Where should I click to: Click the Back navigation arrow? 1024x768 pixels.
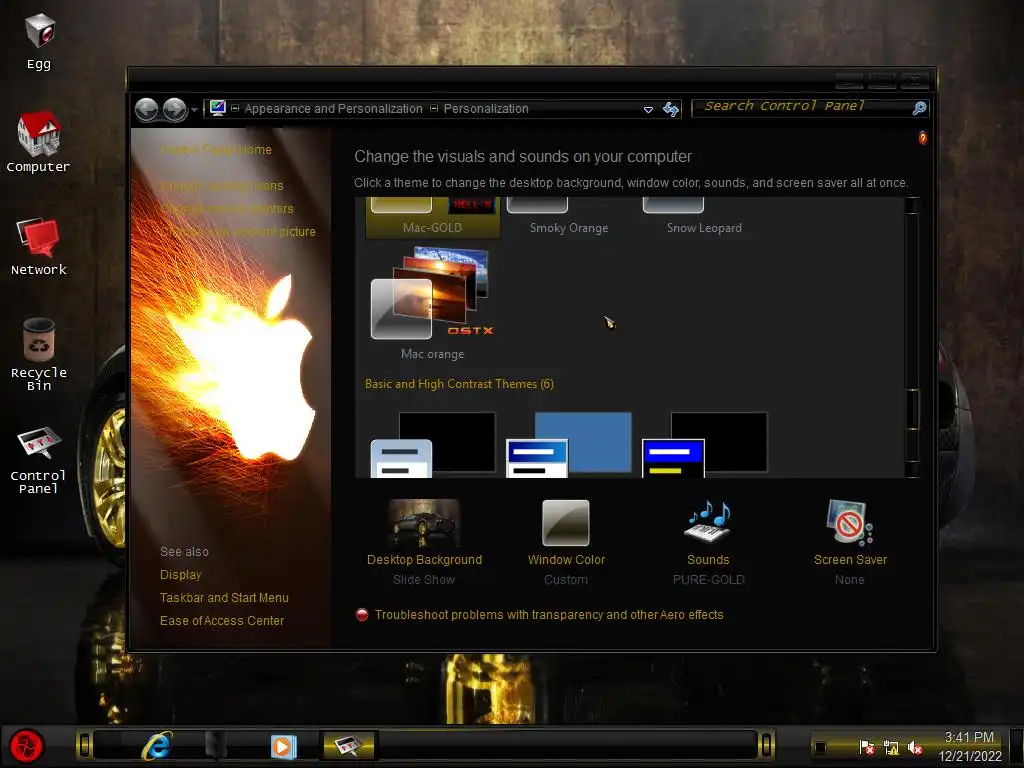(x=147, y=109)
